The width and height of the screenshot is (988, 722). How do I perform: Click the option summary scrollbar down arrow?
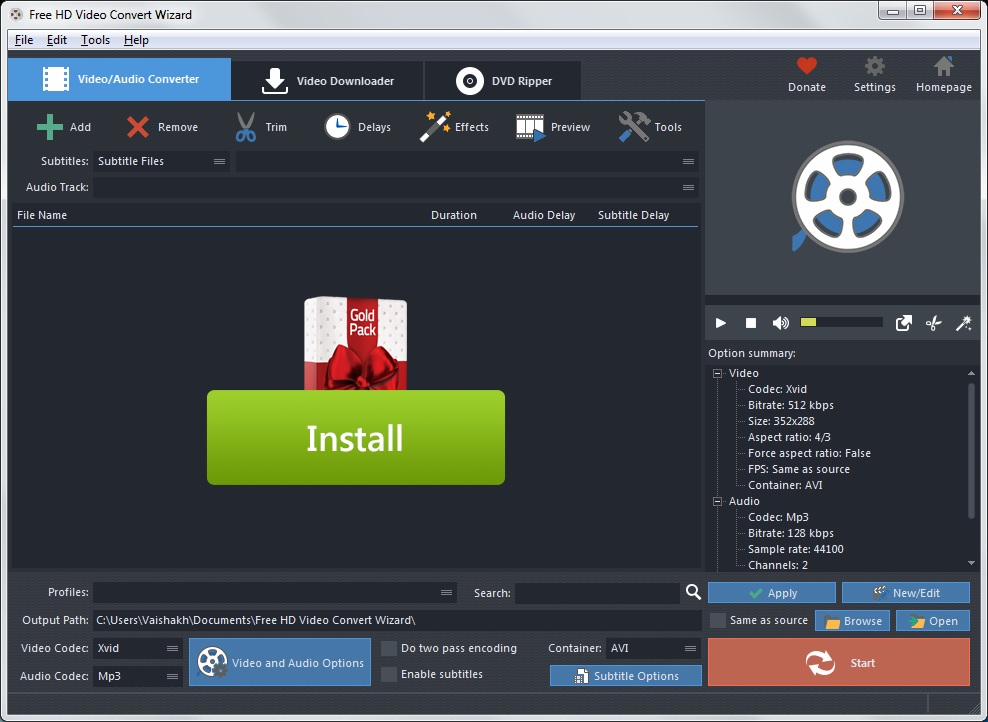pyautogui.click(x=971, y=563)
